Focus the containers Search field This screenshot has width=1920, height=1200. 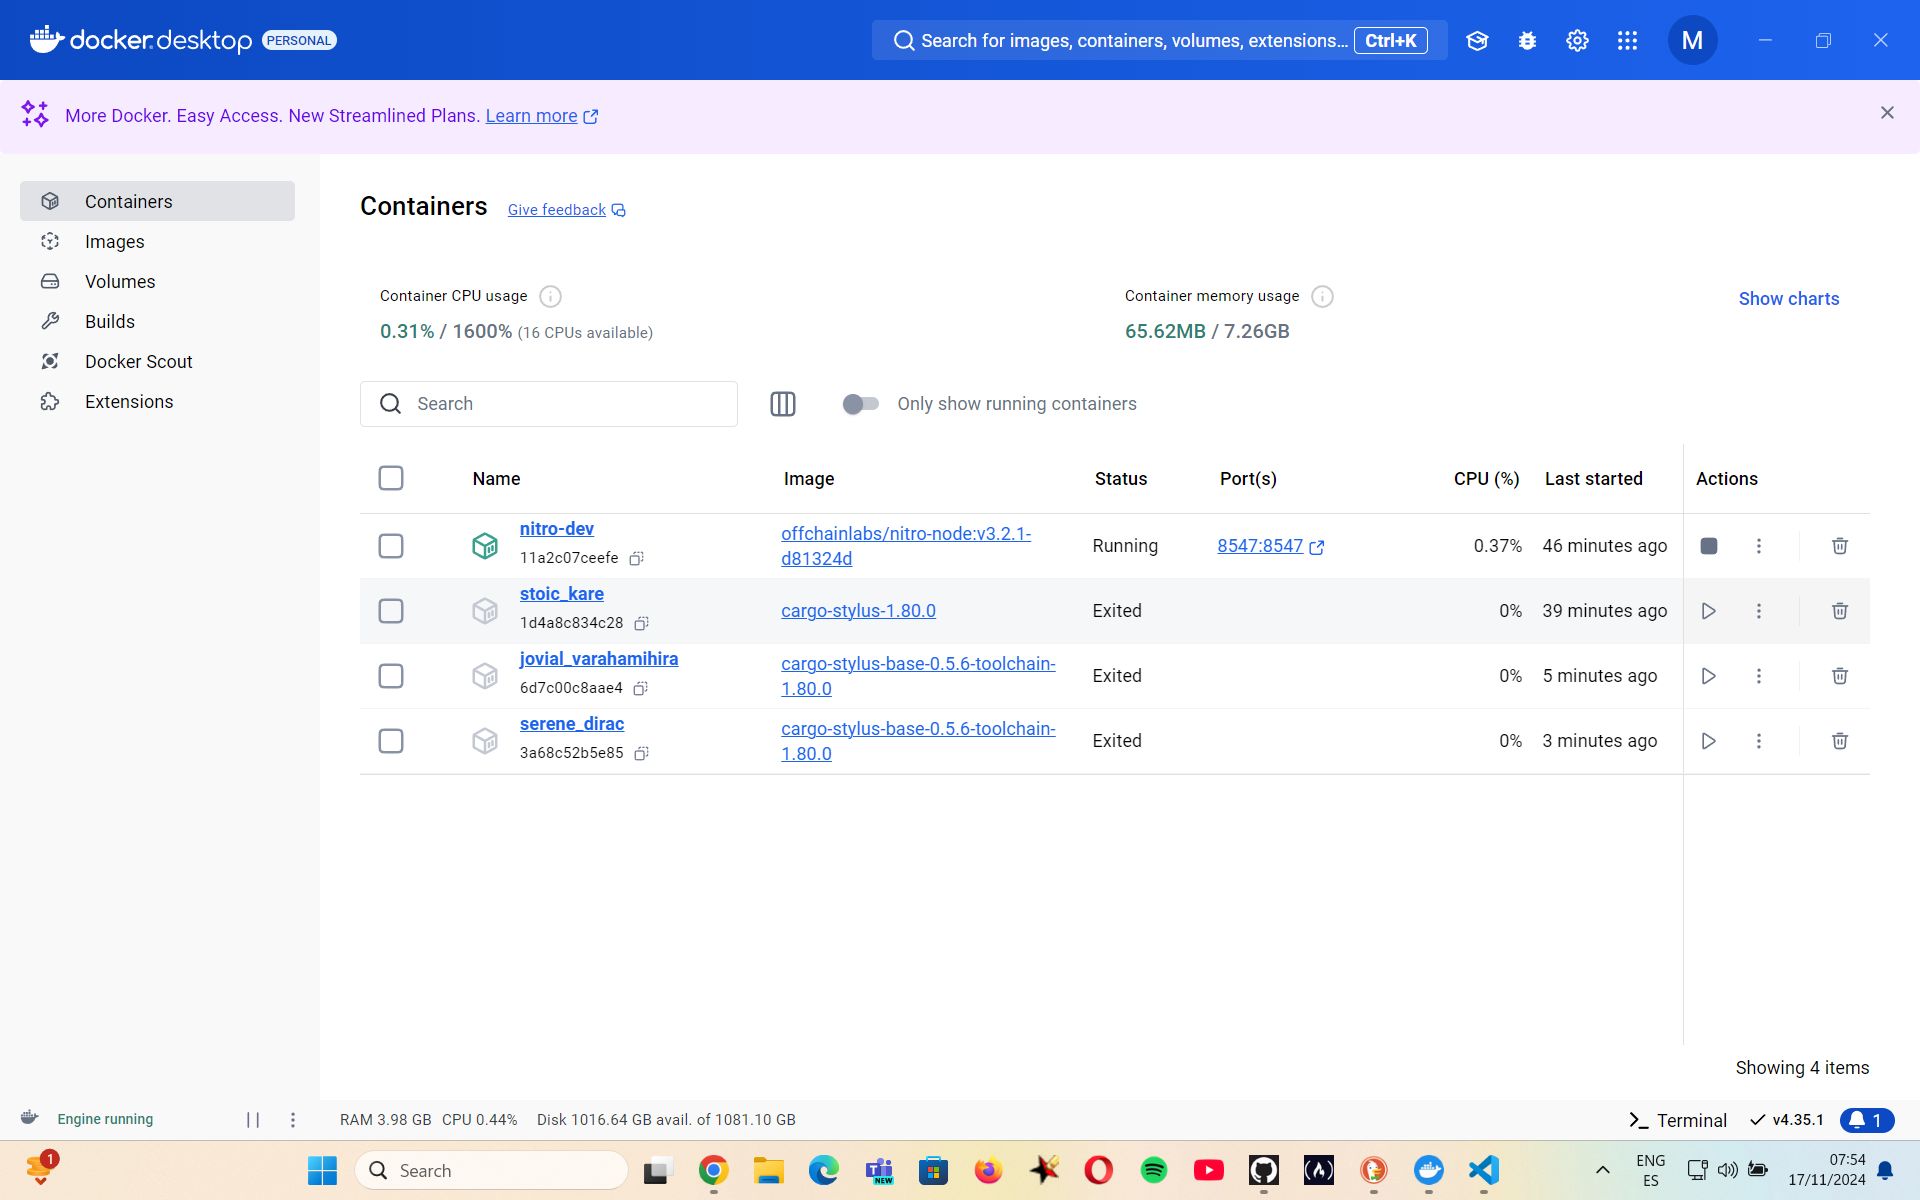[x=549, y=404]
